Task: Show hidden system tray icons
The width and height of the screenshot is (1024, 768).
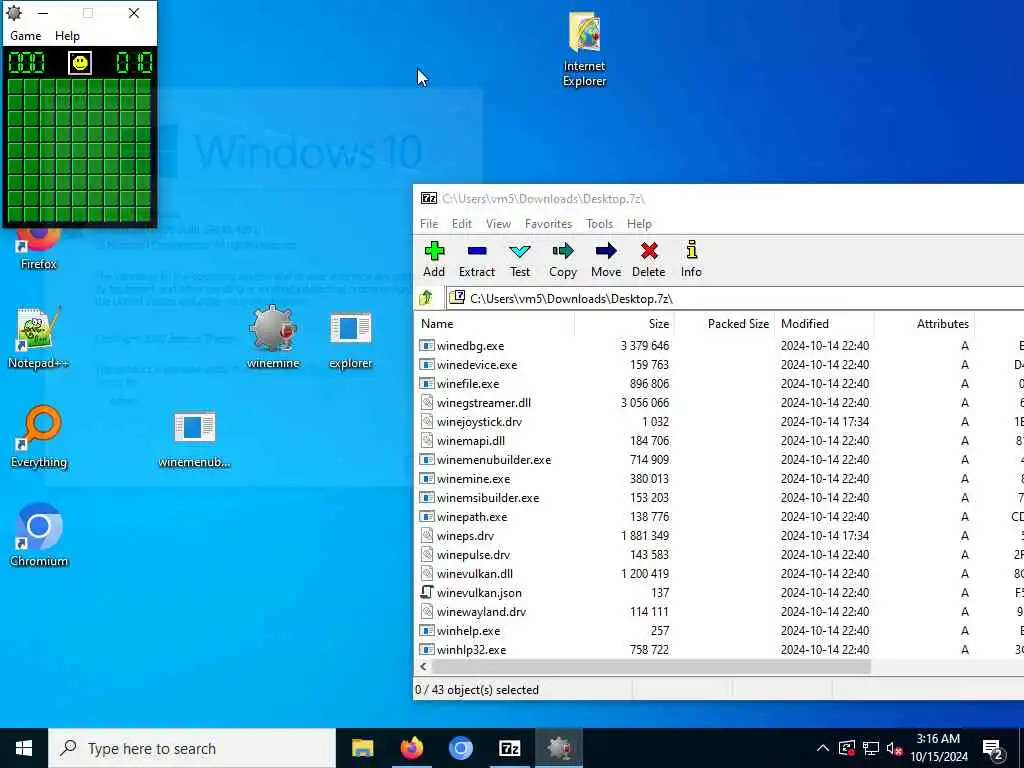Action: [x=823, y=748]
